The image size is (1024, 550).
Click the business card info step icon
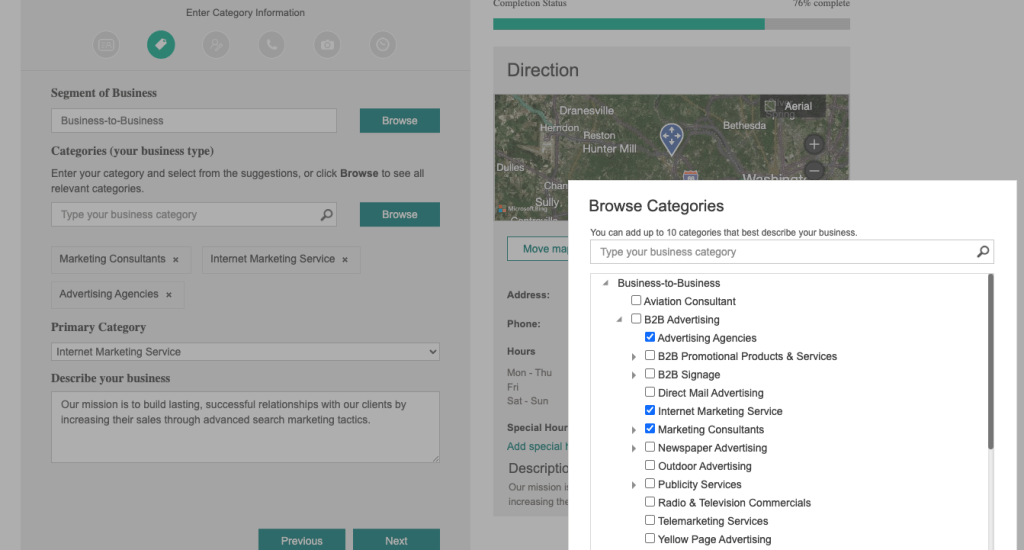[x=106, y=44]
